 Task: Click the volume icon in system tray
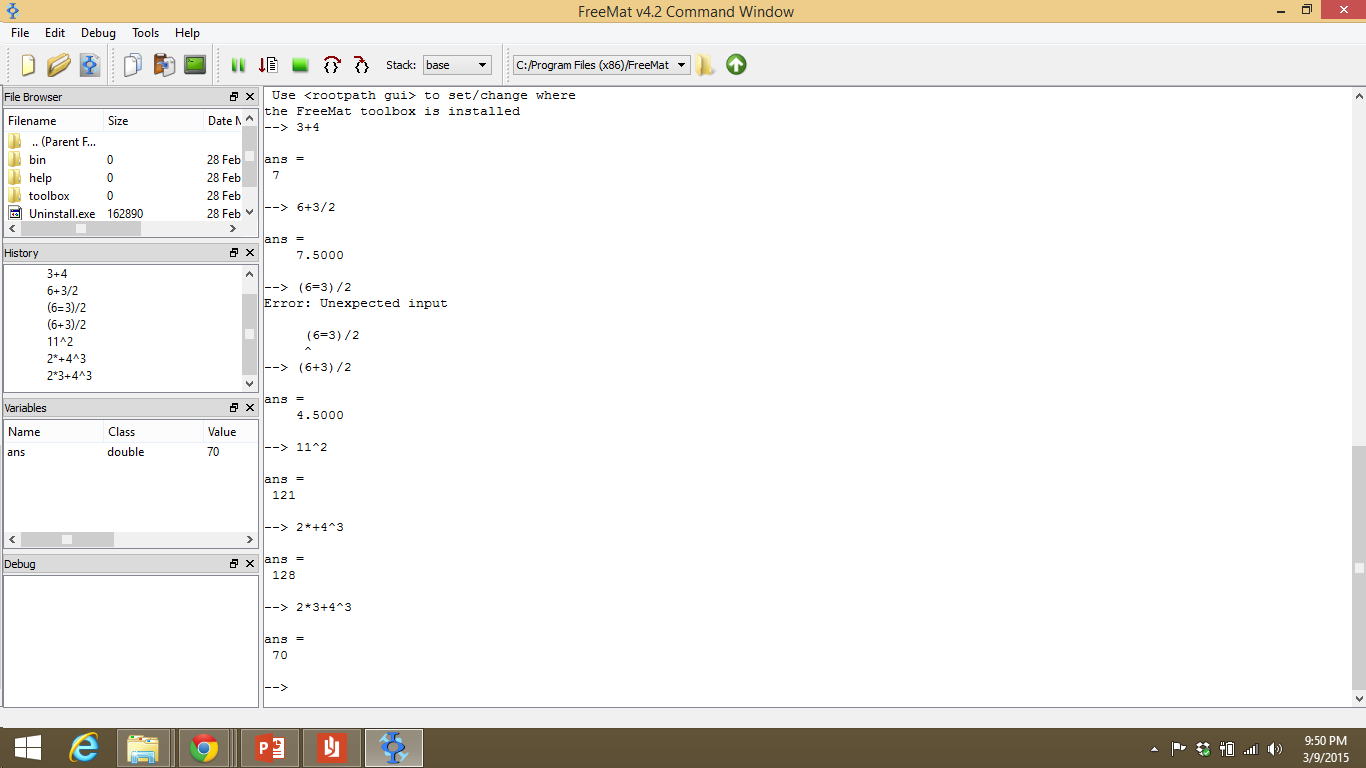[1274, 749]
